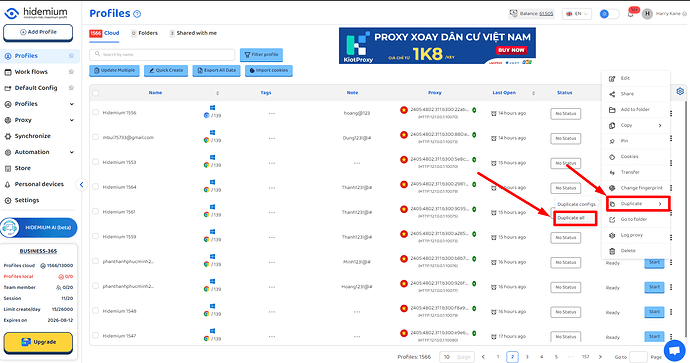Start the Hidemium 1547 profile

654,337
